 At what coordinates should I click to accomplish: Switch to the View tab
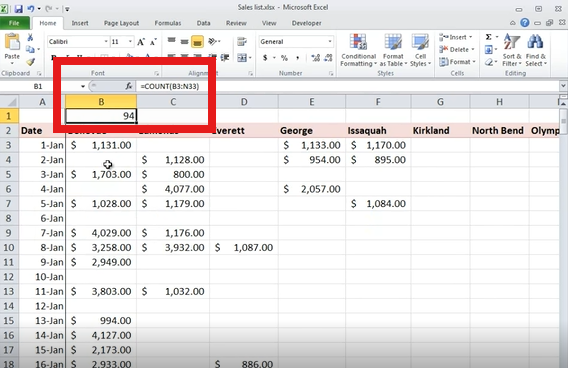tap(269, 23)
